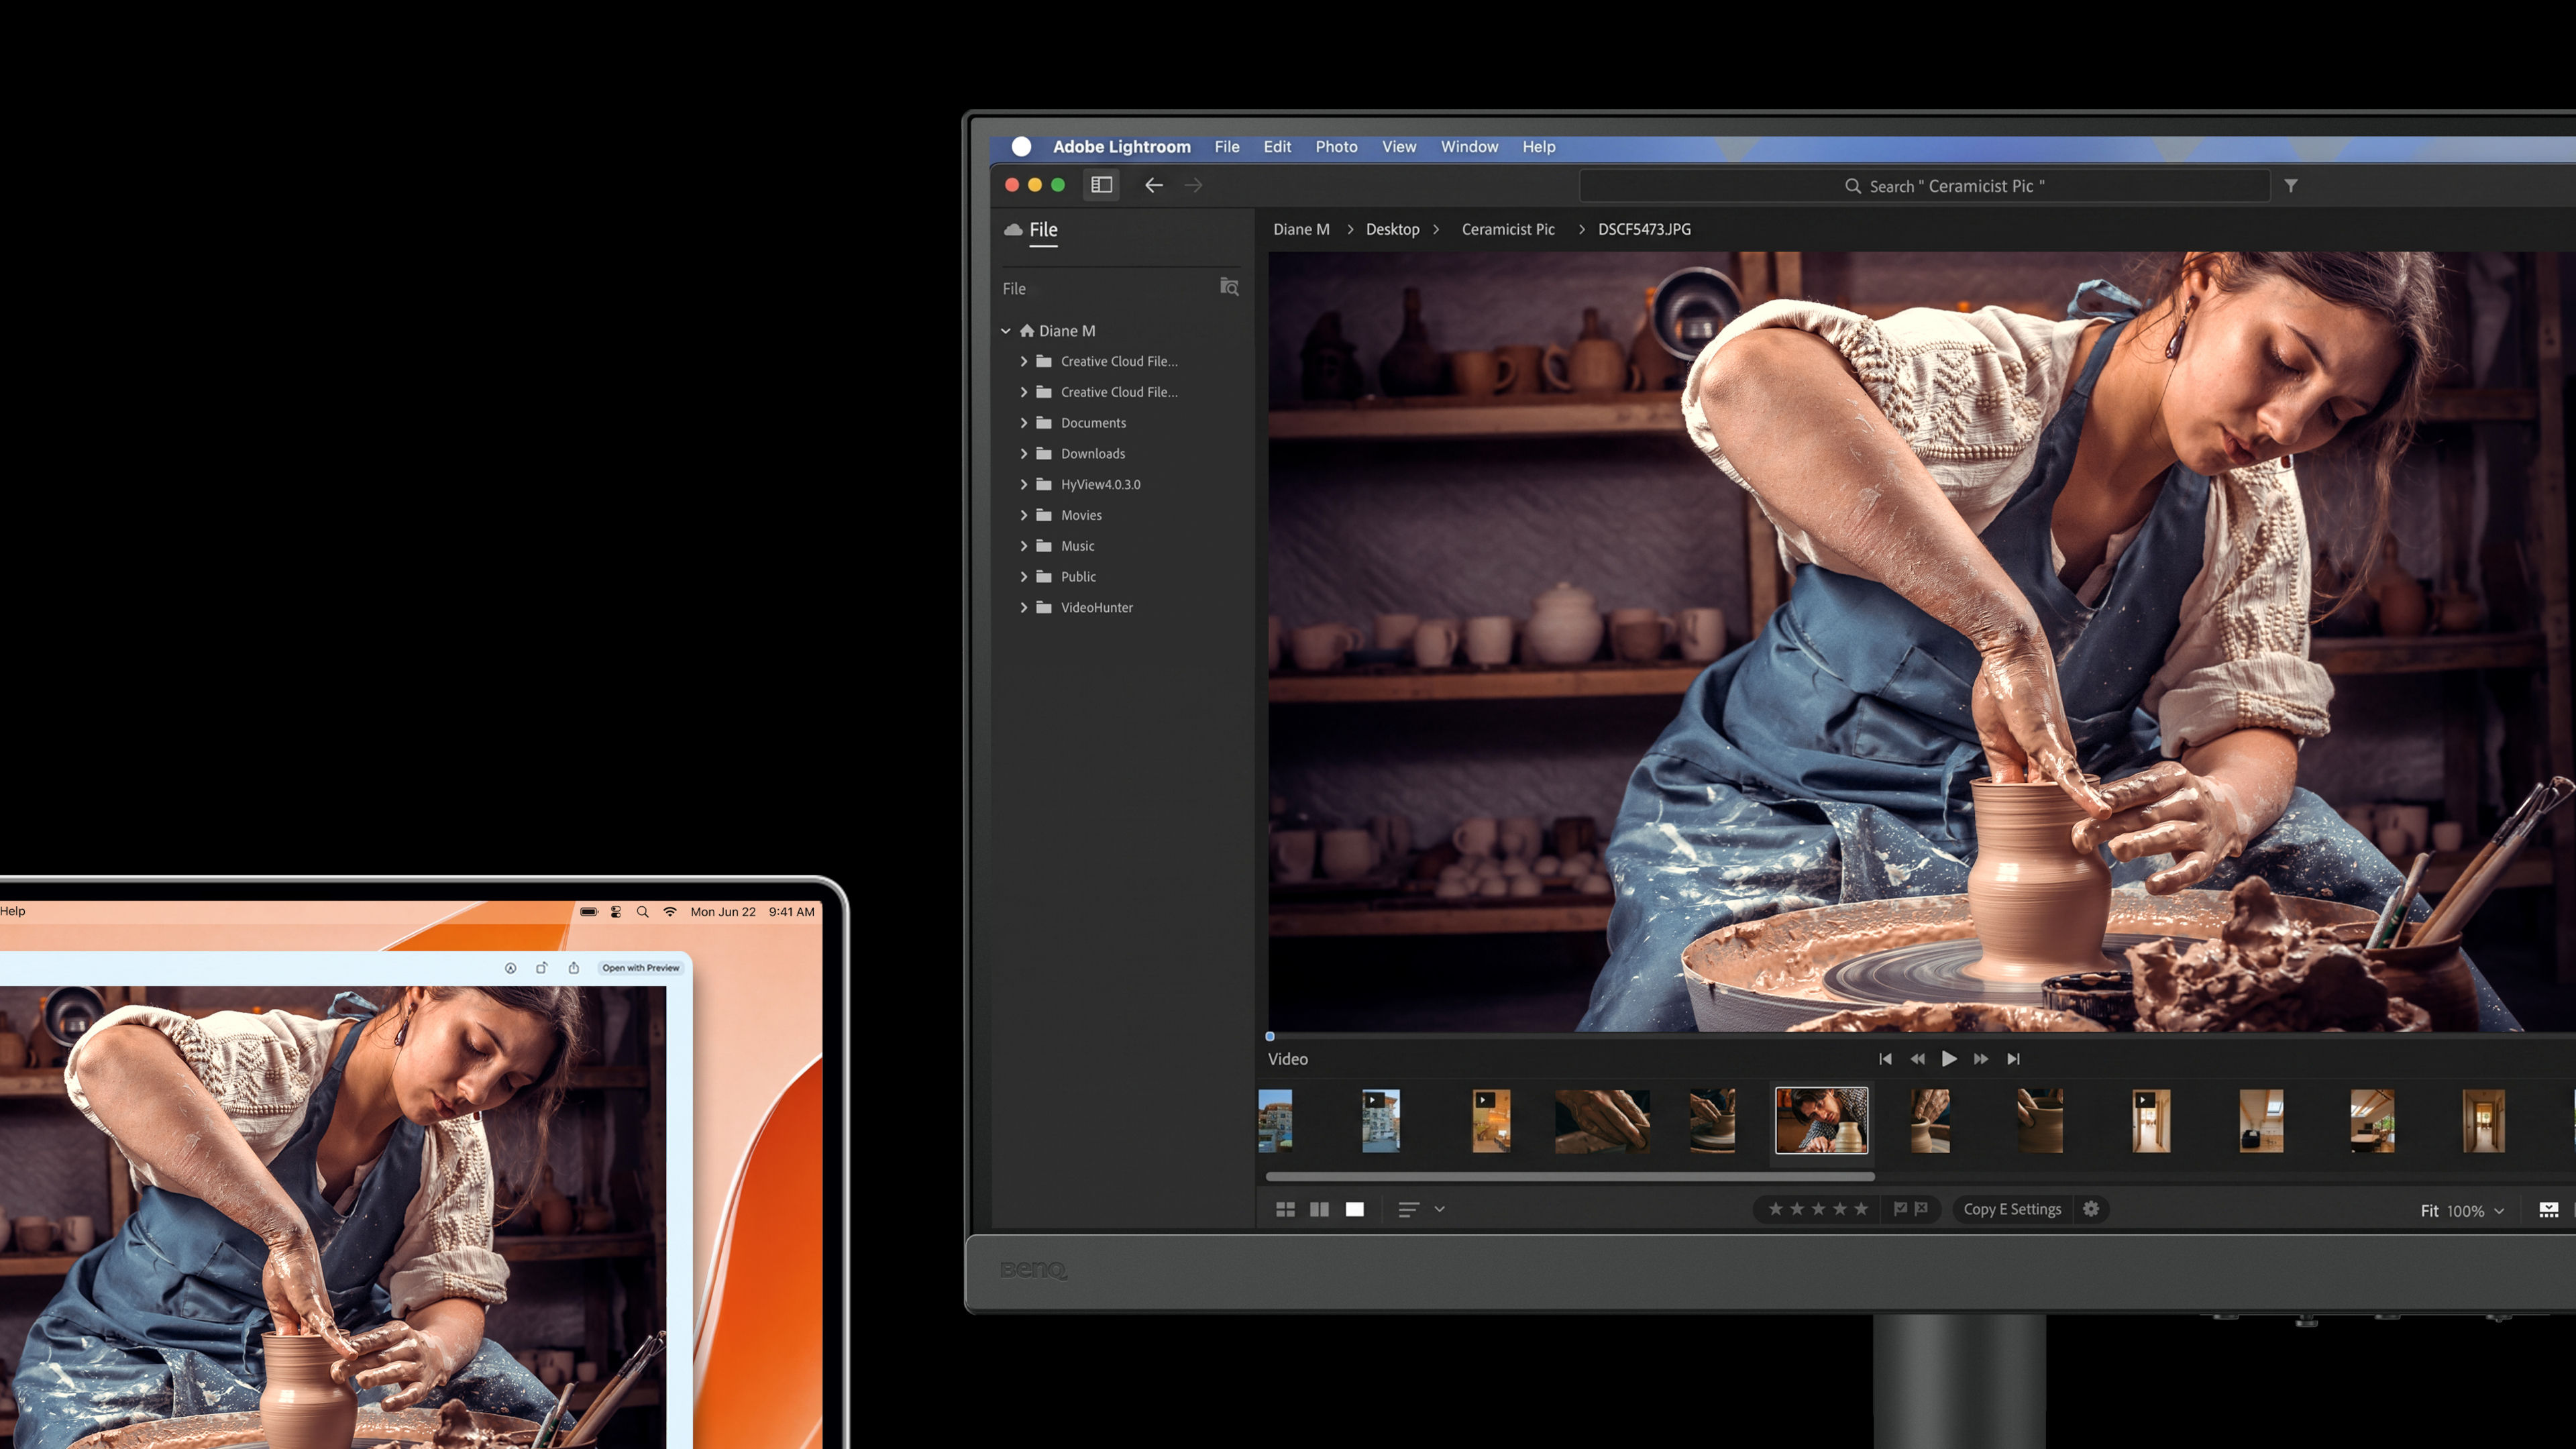2576x1449 pixels.
Task: Switch to photo grid view
Action: pos(1286,1210)
